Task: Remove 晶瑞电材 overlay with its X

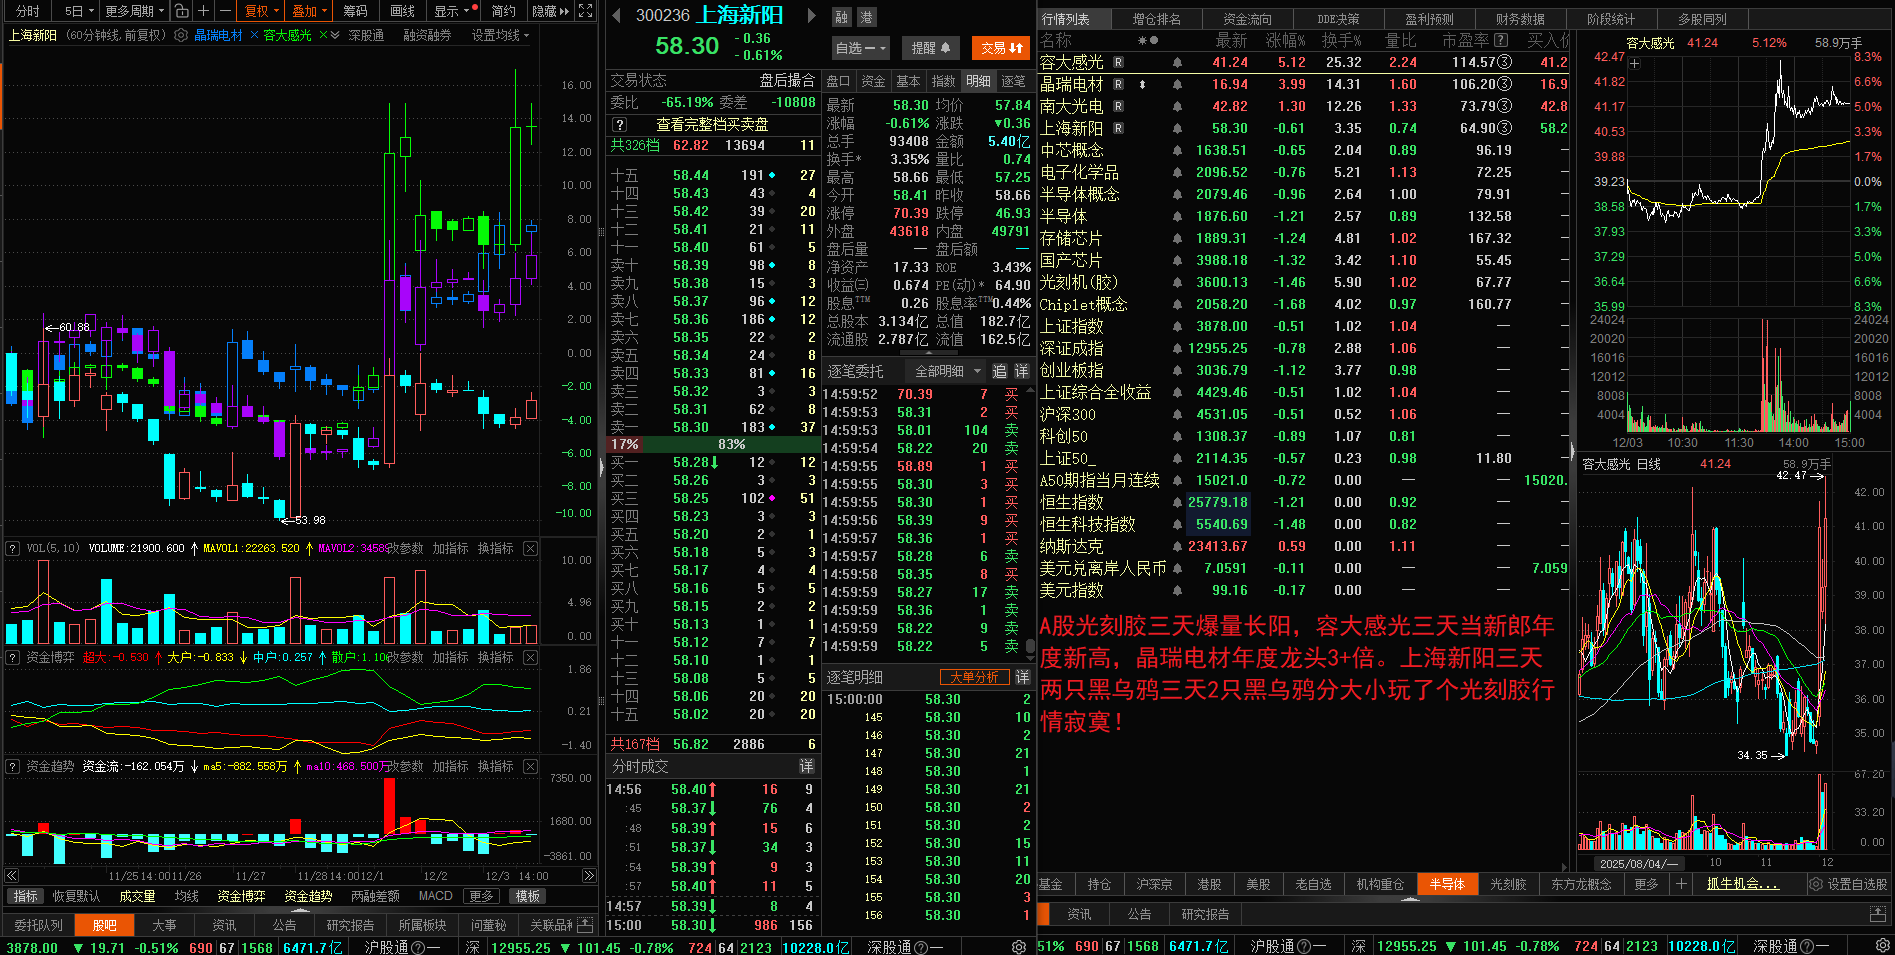Action: [254, 35]
